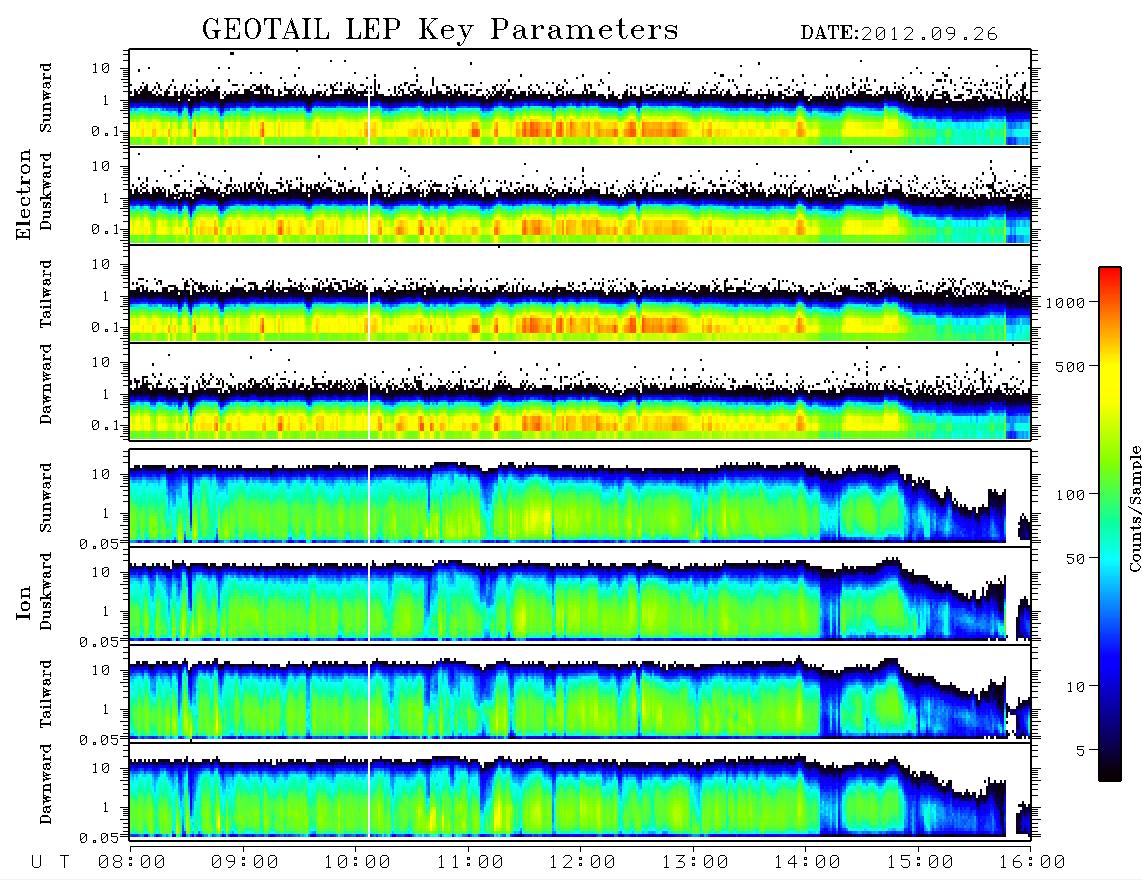Viewport: 1142px width, 880px height.
Task: Select the DATE:2012.09.26 label
Action: pyautogui.click(x=899, y=34)
